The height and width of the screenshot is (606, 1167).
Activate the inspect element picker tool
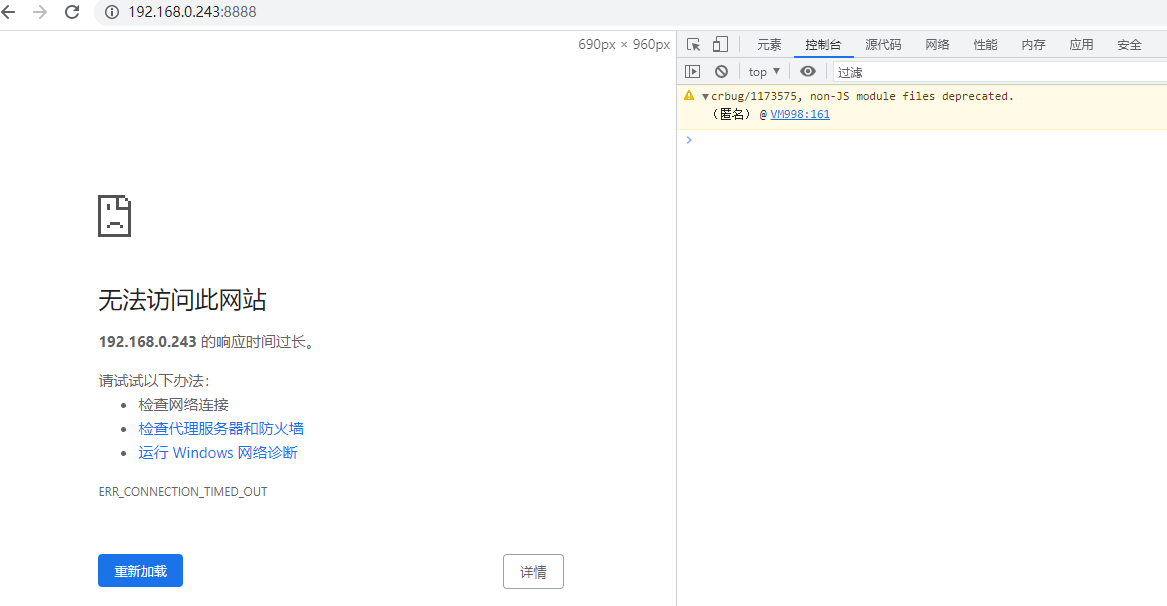(x=693, y=44)
